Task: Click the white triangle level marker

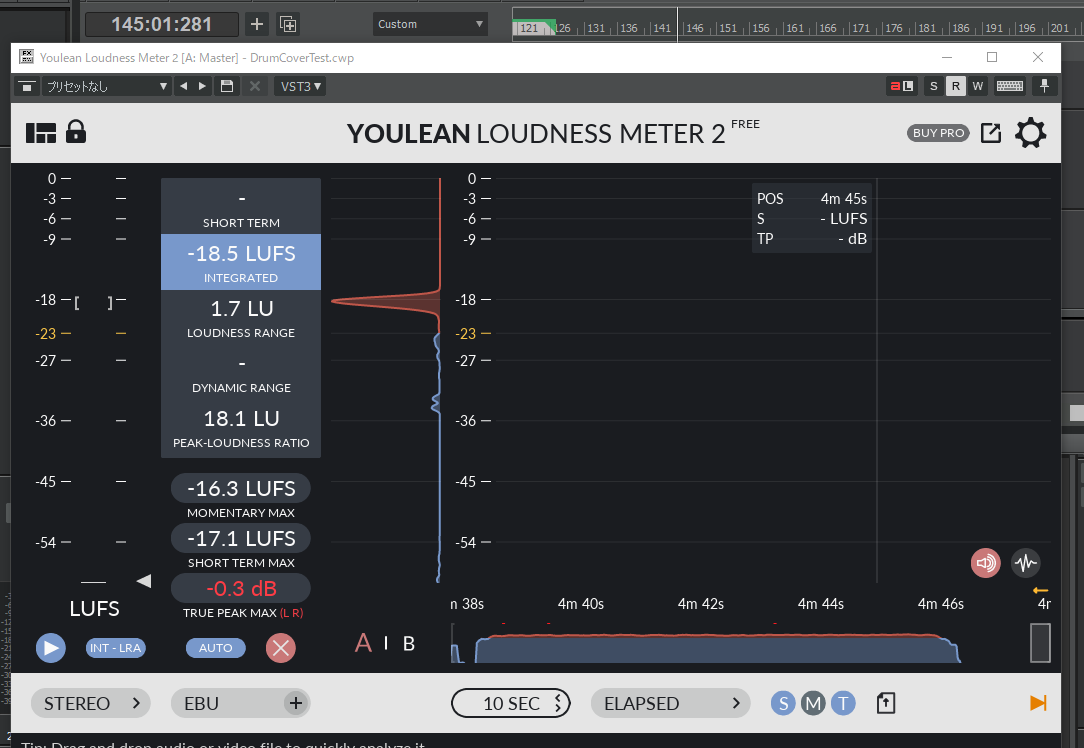Action: tap(144, 581)
